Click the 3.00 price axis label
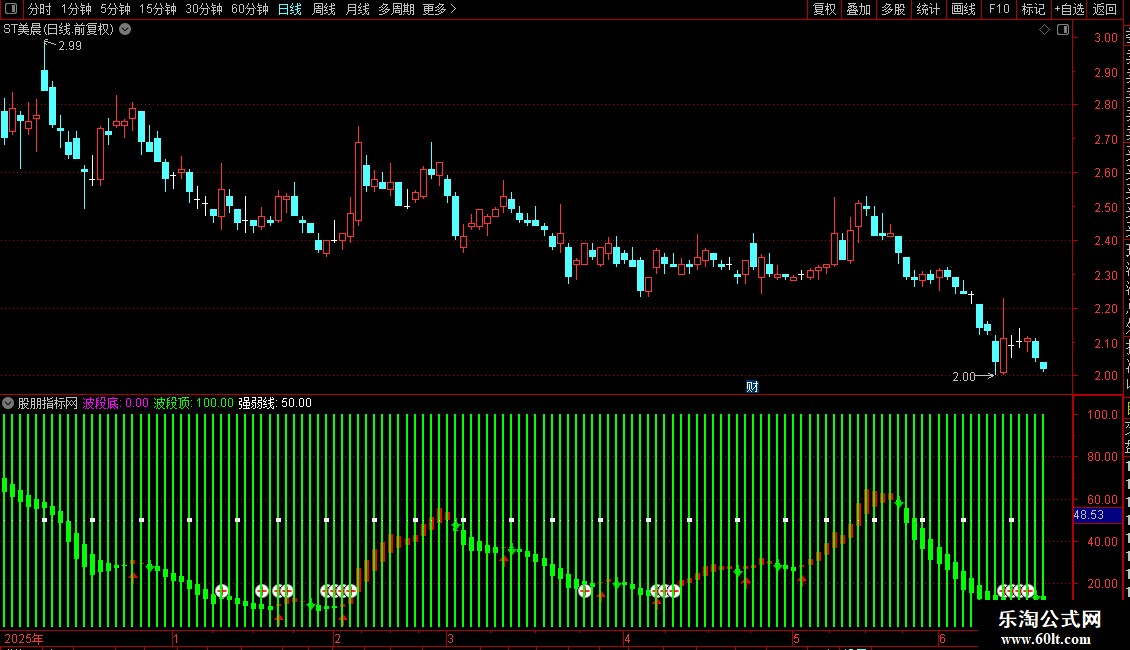 pos(1105,38)
